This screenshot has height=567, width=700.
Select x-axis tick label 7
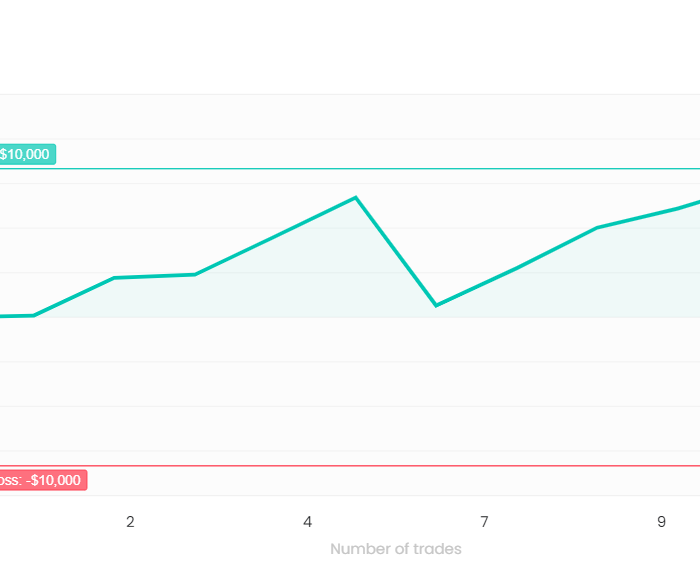click(484, 521)
